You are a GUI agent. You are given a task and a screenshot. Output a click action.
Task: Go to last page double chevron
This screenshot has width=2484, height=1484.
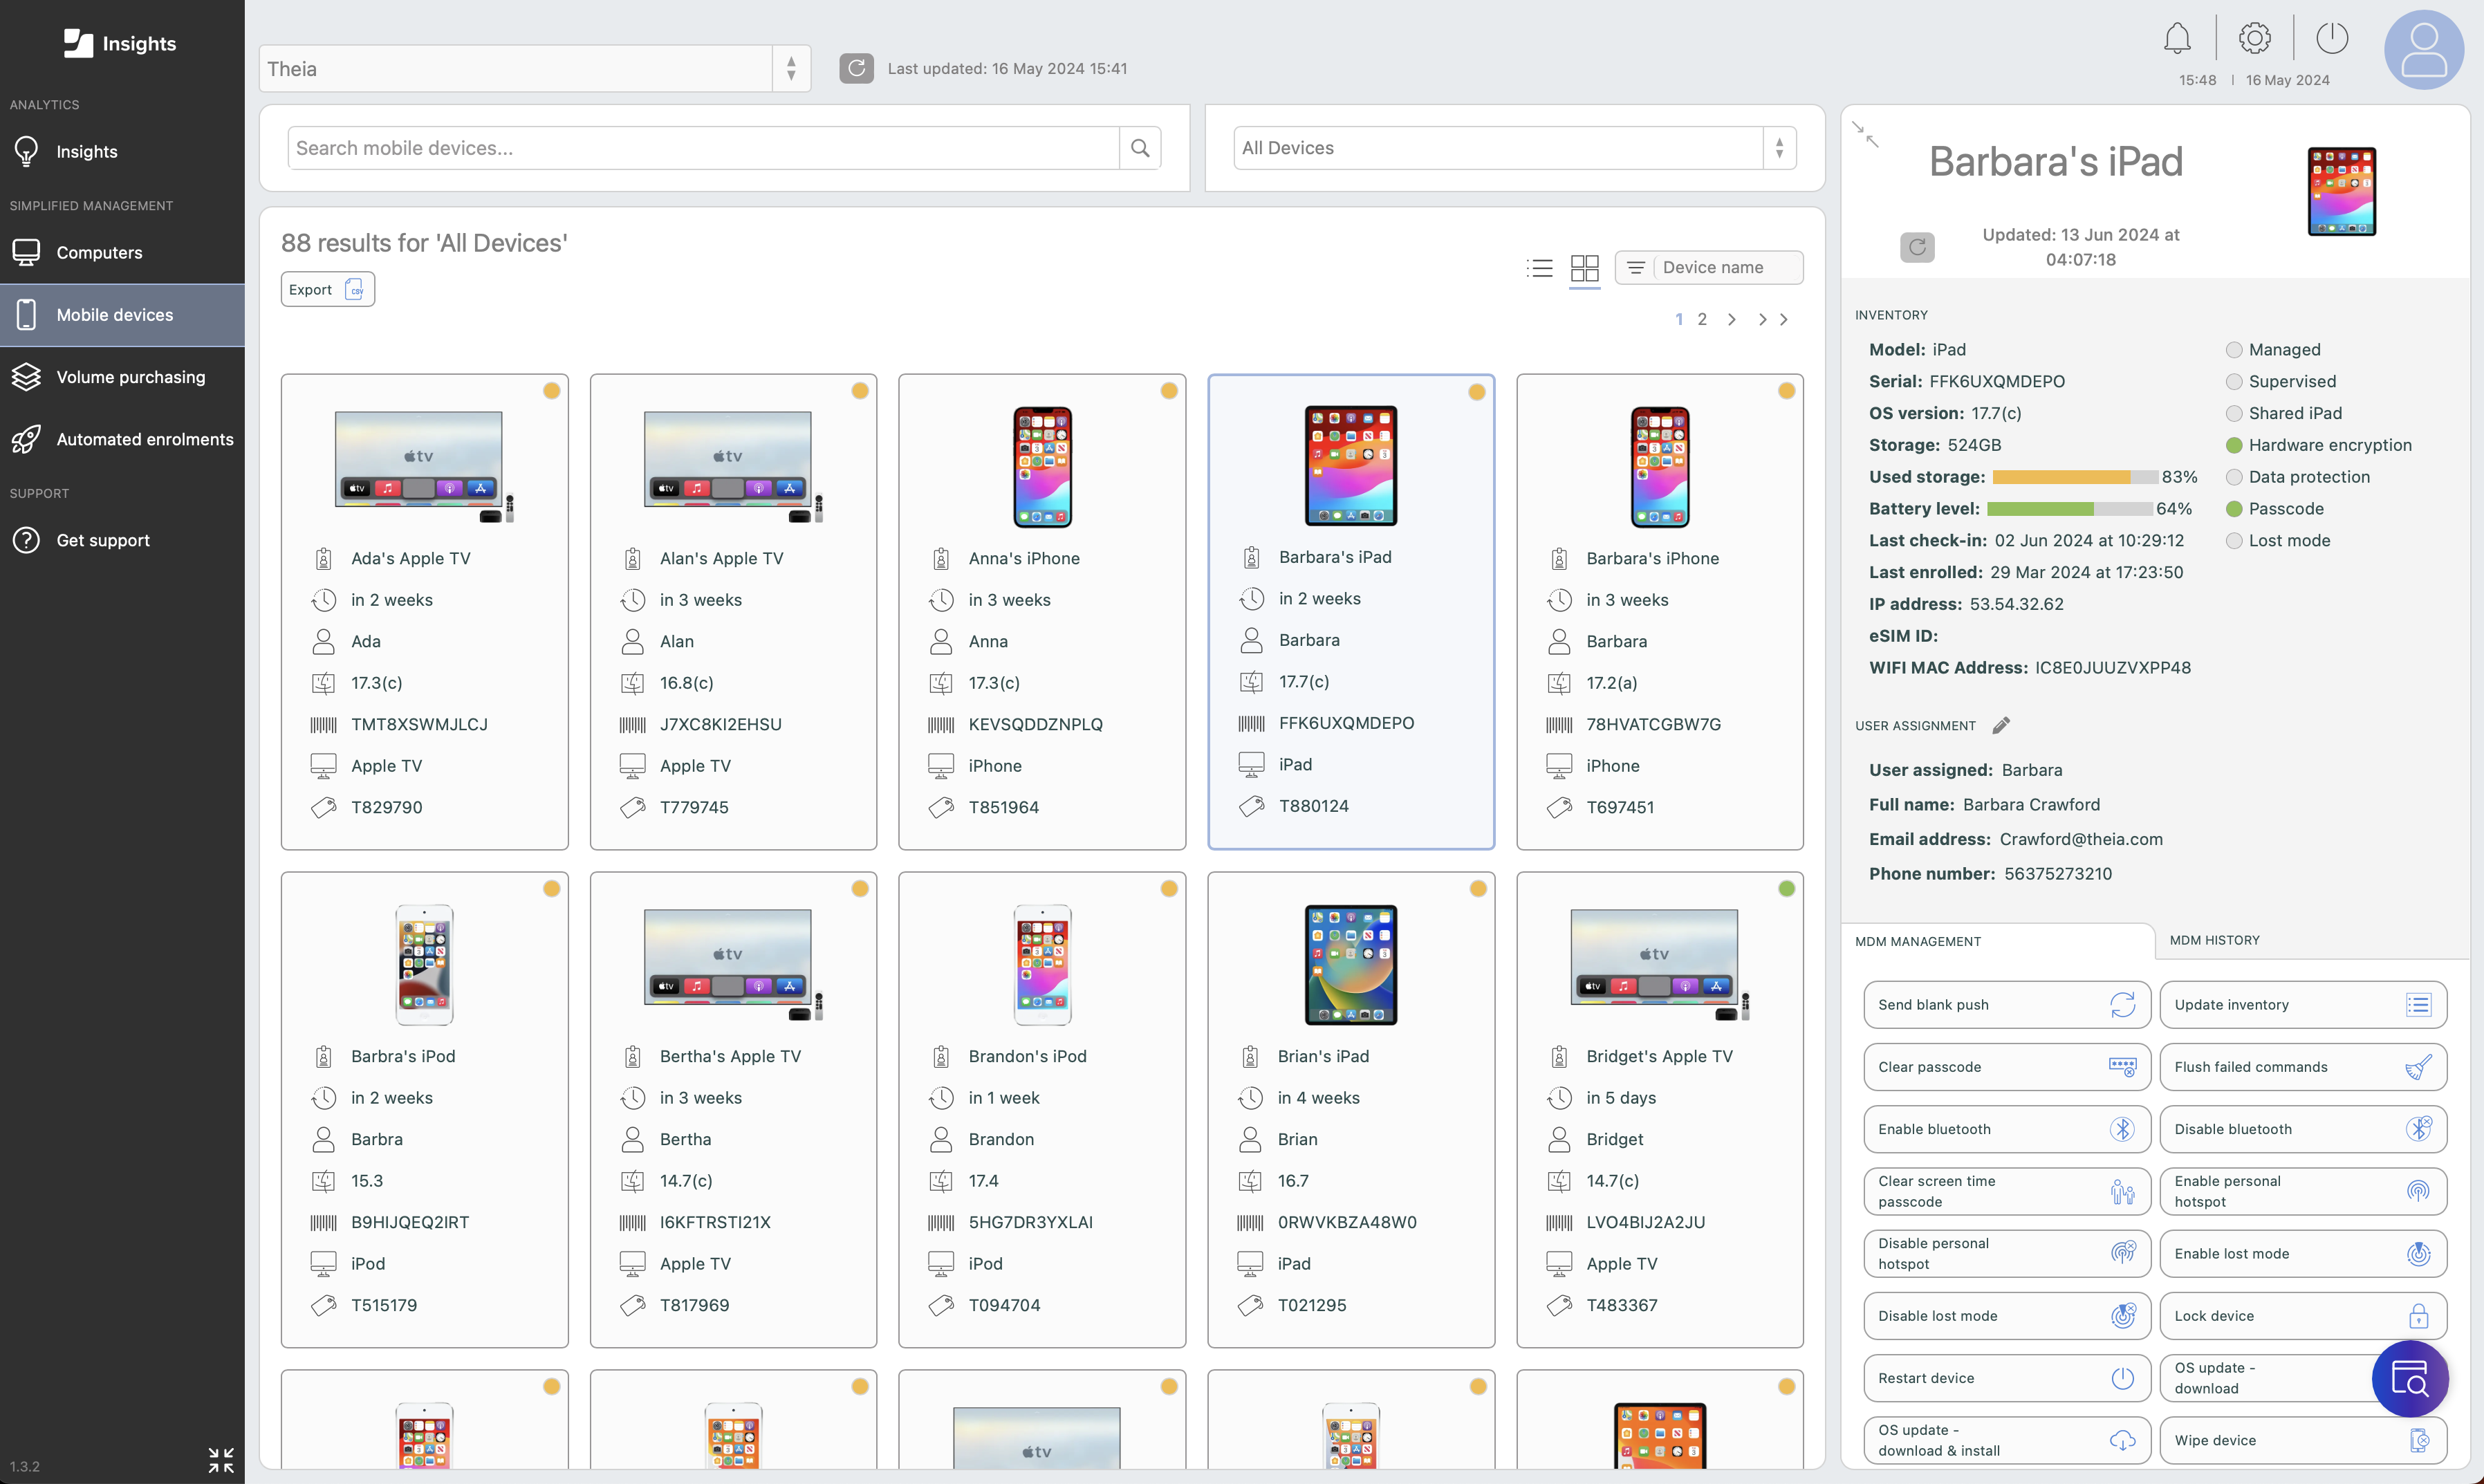[1773, 320]
